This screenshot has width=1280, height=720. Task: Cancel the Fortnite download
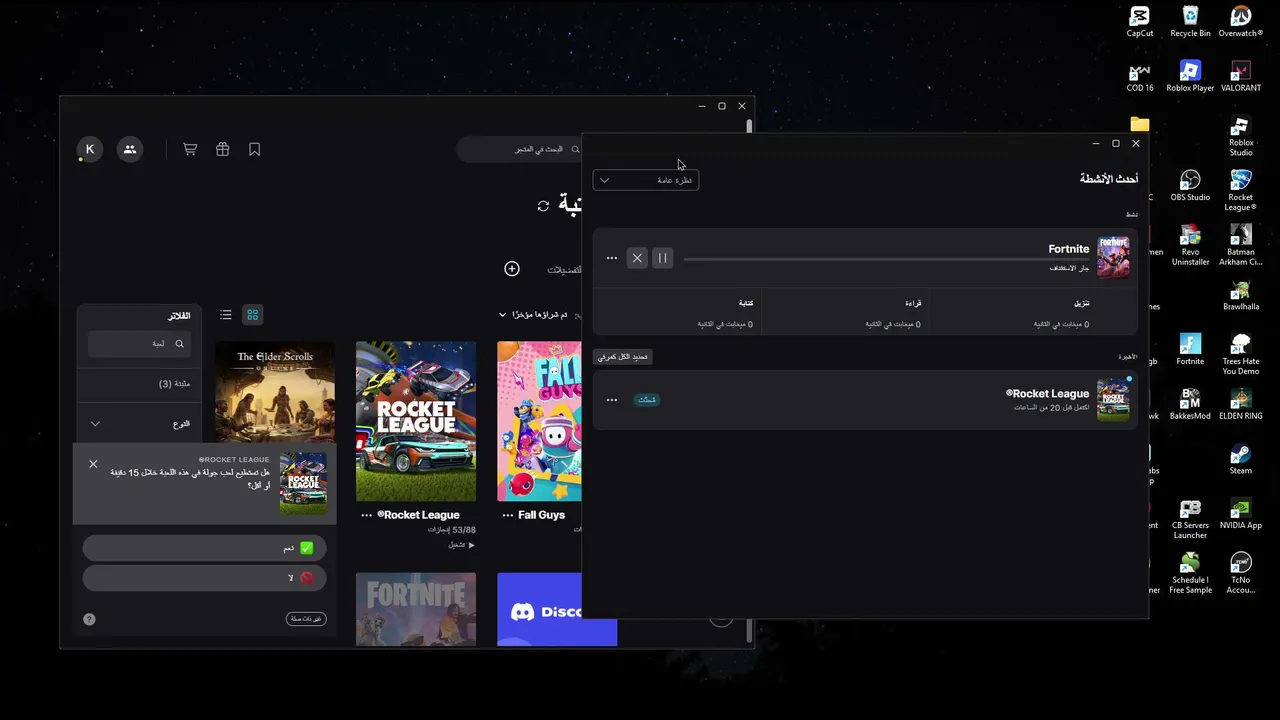coord(637,258)
